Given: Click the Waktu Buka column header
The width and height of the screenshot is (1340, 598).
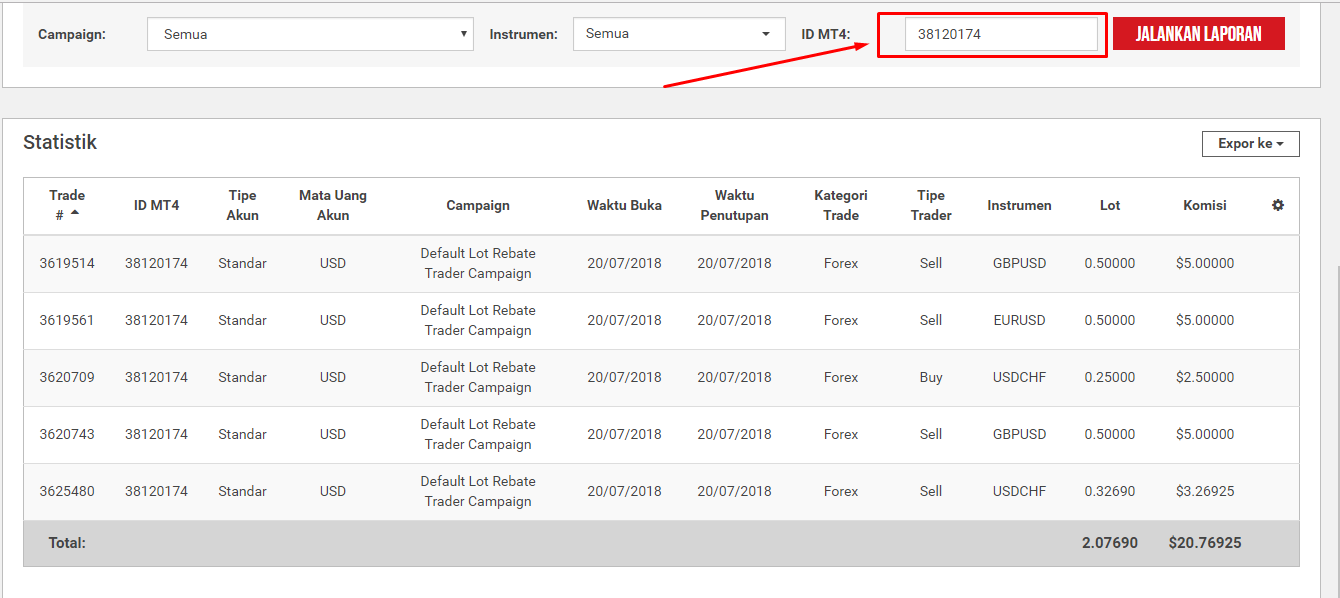Looking at the screenshot, I should click(x=624, y=205).
